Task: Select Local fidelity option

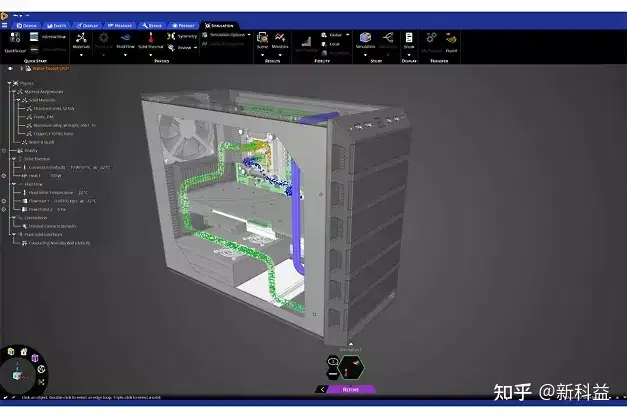Action: (331, 44)
